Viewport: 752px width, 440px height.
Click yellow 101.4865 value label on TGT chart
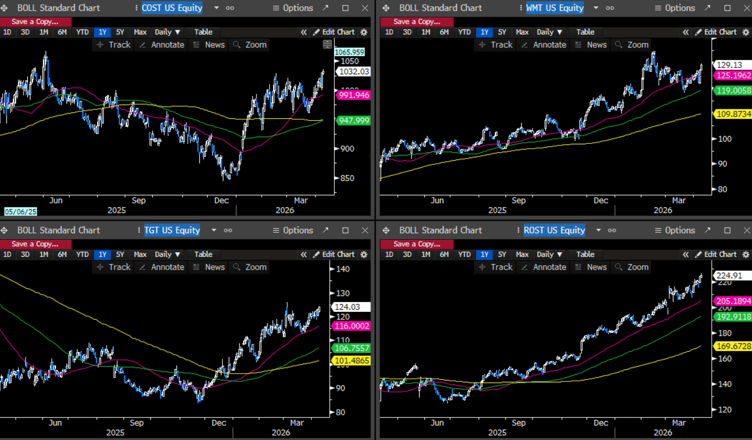[352, 360]
